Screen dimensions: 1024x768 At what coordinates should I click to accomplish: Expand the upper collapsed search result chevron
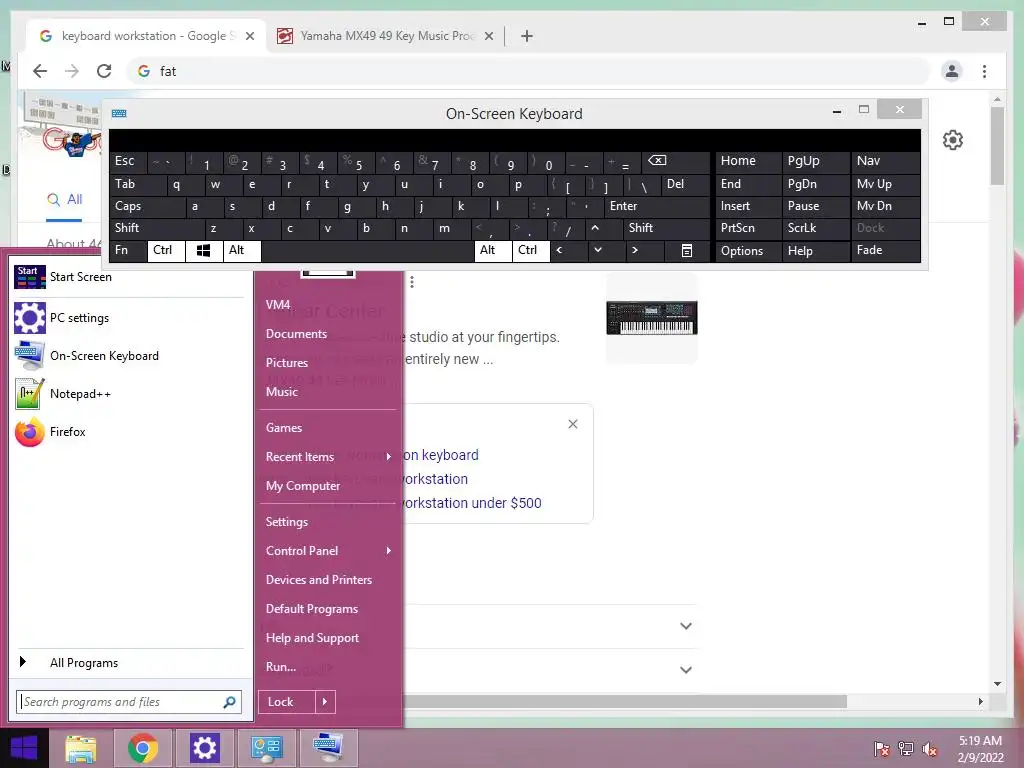686,626
